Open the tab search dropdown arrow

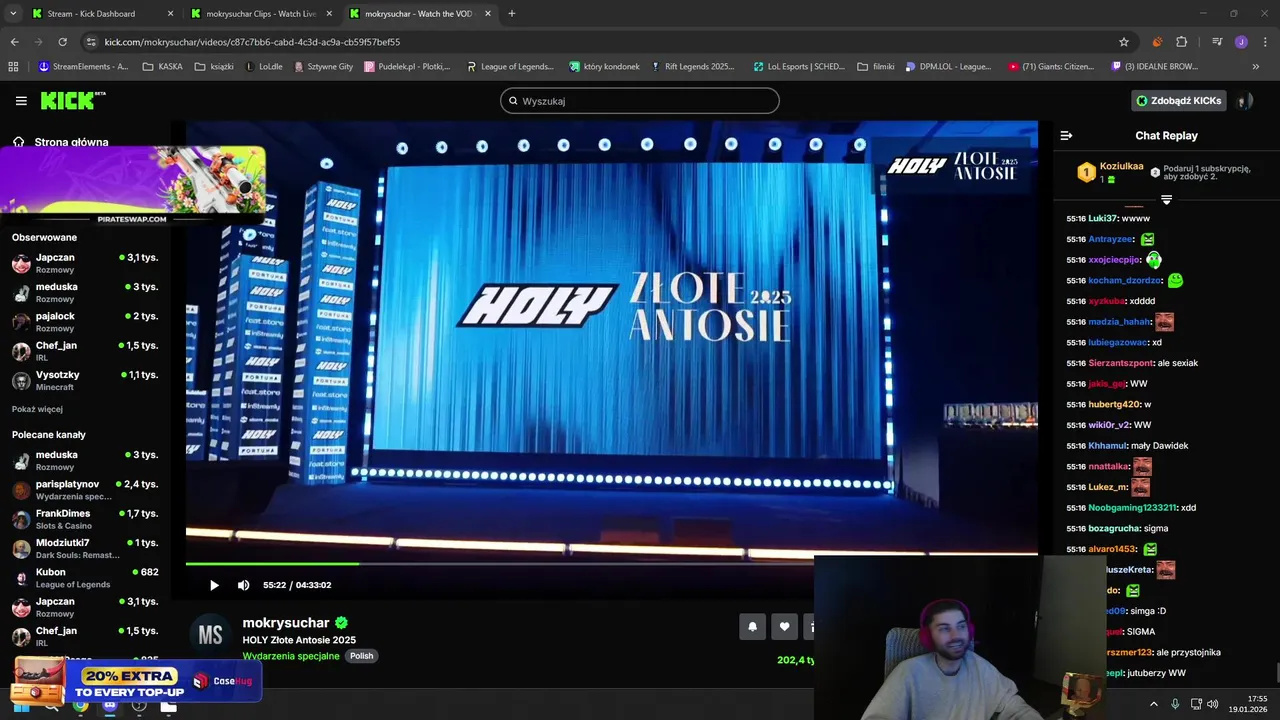(13, 14)
